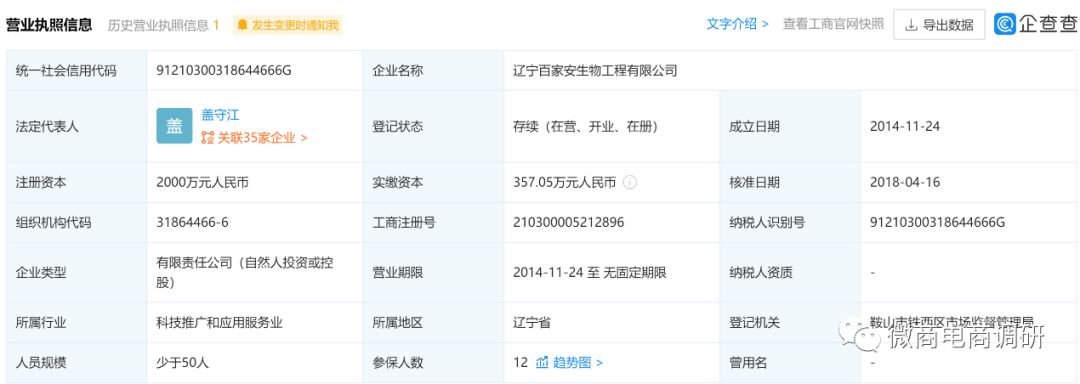Click the 盖 avatar tile
Image resolution: width=1080 pixels, height=384 pixels.
point(174,126)
